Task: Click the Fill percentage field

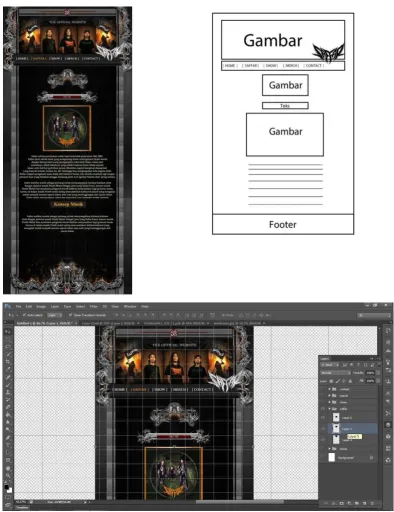Action: tap(370, 381)
